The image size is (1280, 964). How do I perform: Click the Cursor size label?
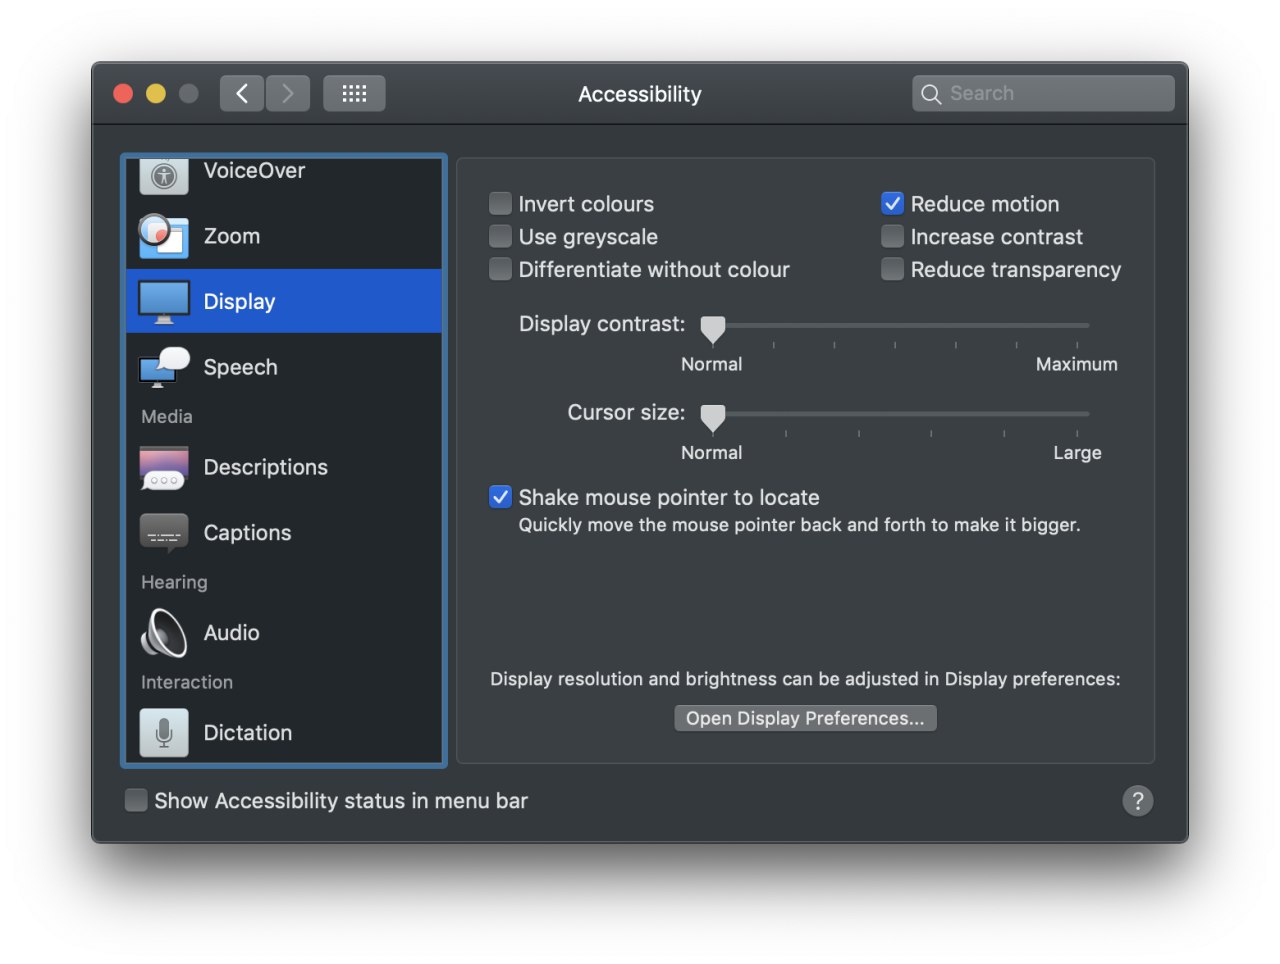tap(626, 412)
